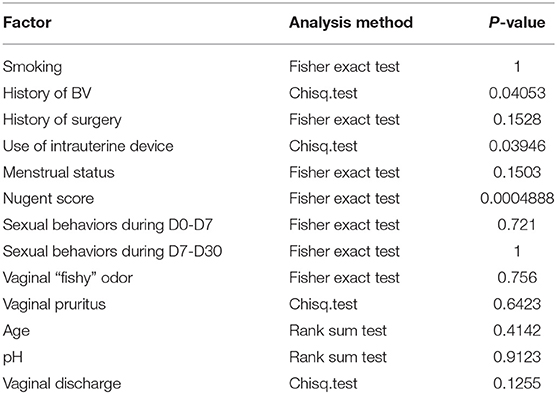
Task: Select Sexual behaviors during D0-D7 text
Action: pyautogui.click(x=108, y=225)
